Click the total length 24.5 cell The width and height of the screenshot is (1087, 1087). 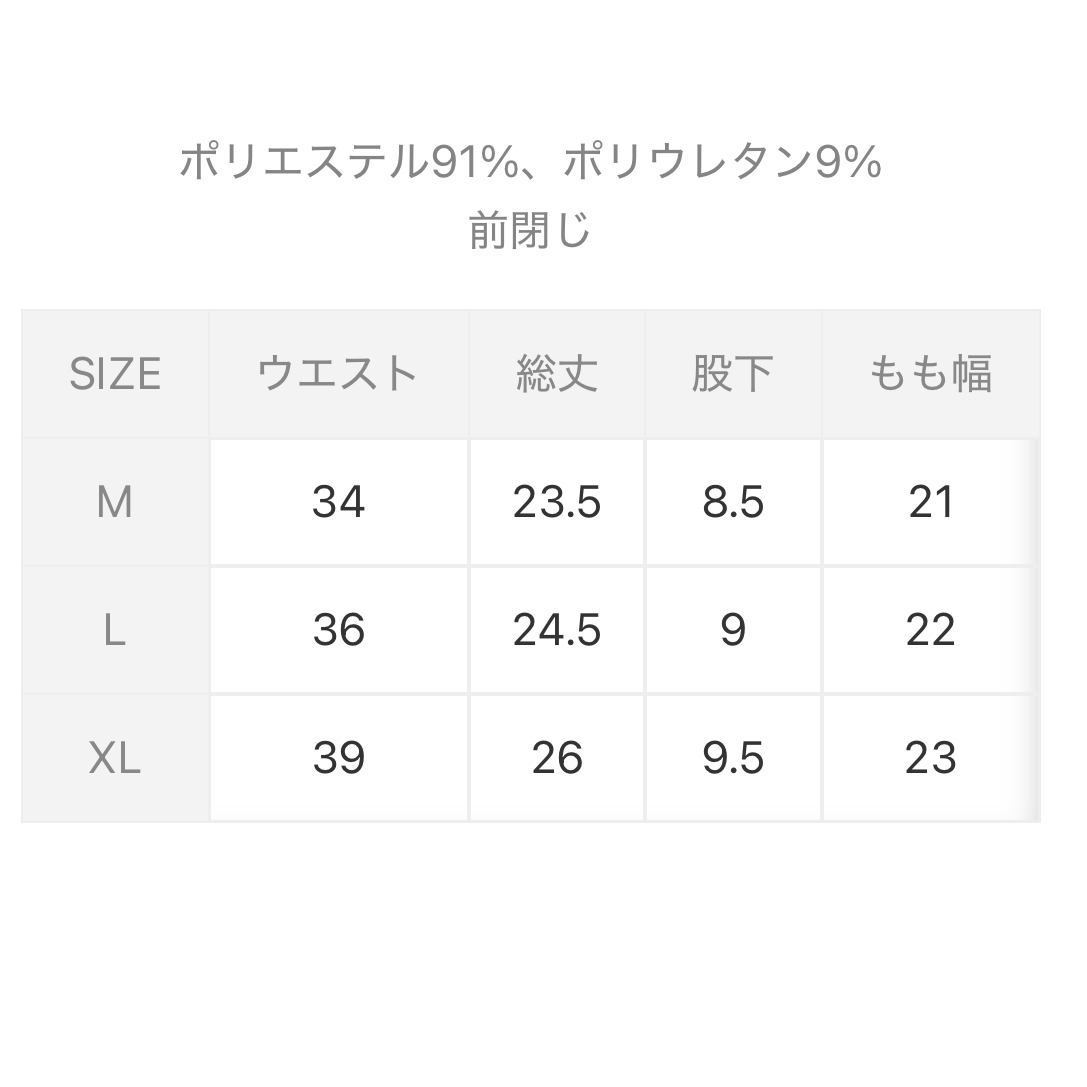[x=557, y=630]
